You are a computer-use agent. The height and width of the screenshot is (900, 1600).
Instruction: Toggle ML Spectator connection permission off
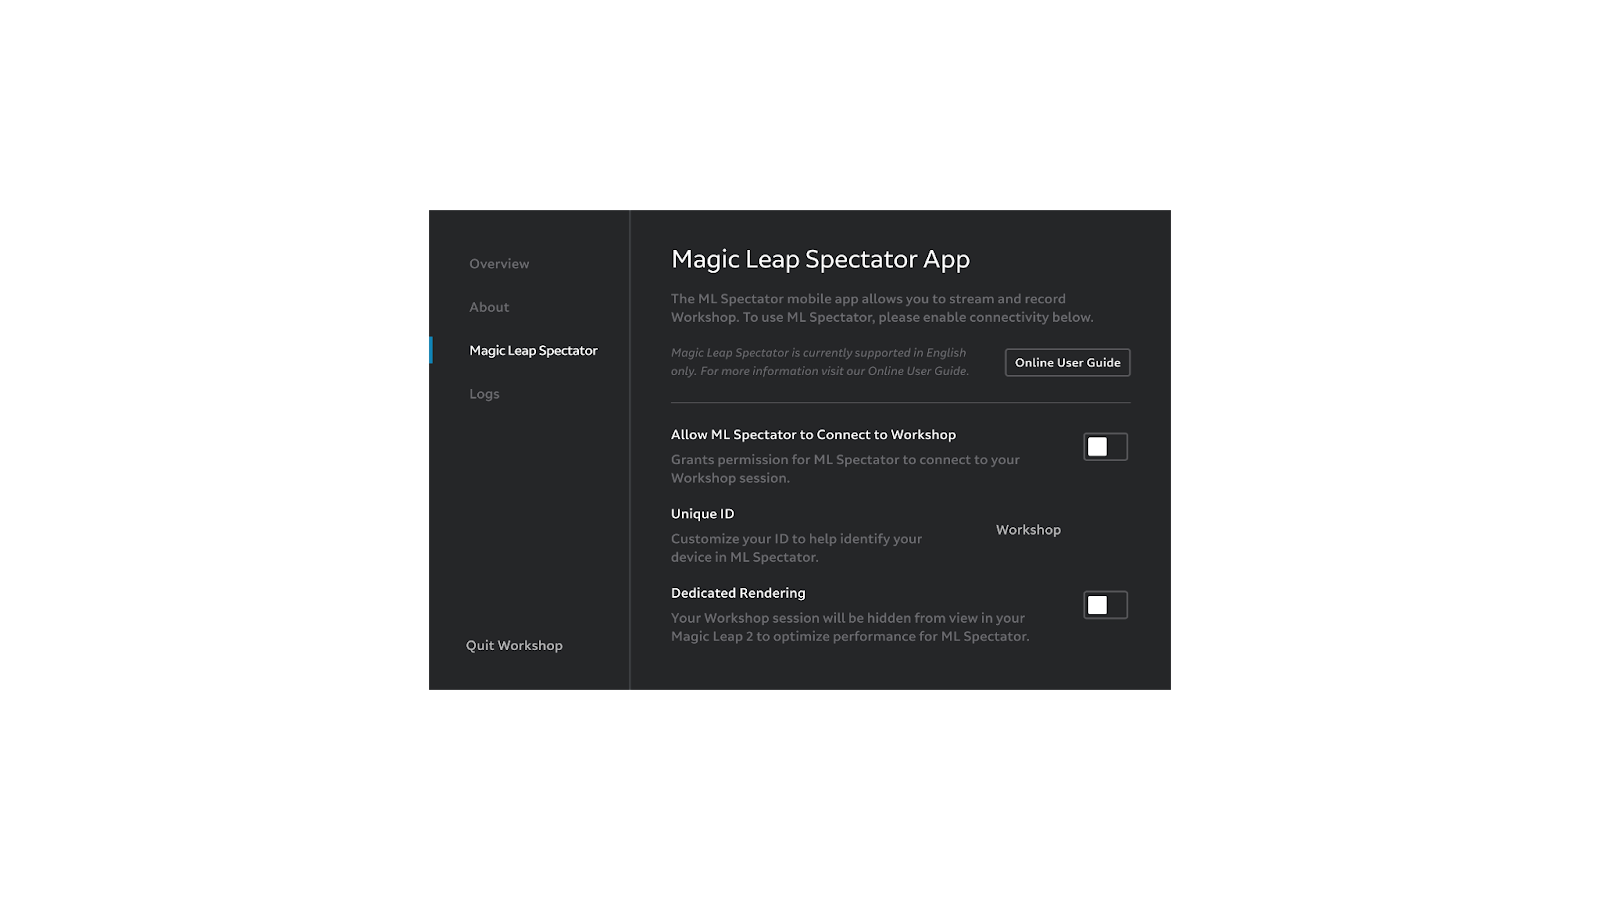pyautogui.click(x=1104, y=446)
